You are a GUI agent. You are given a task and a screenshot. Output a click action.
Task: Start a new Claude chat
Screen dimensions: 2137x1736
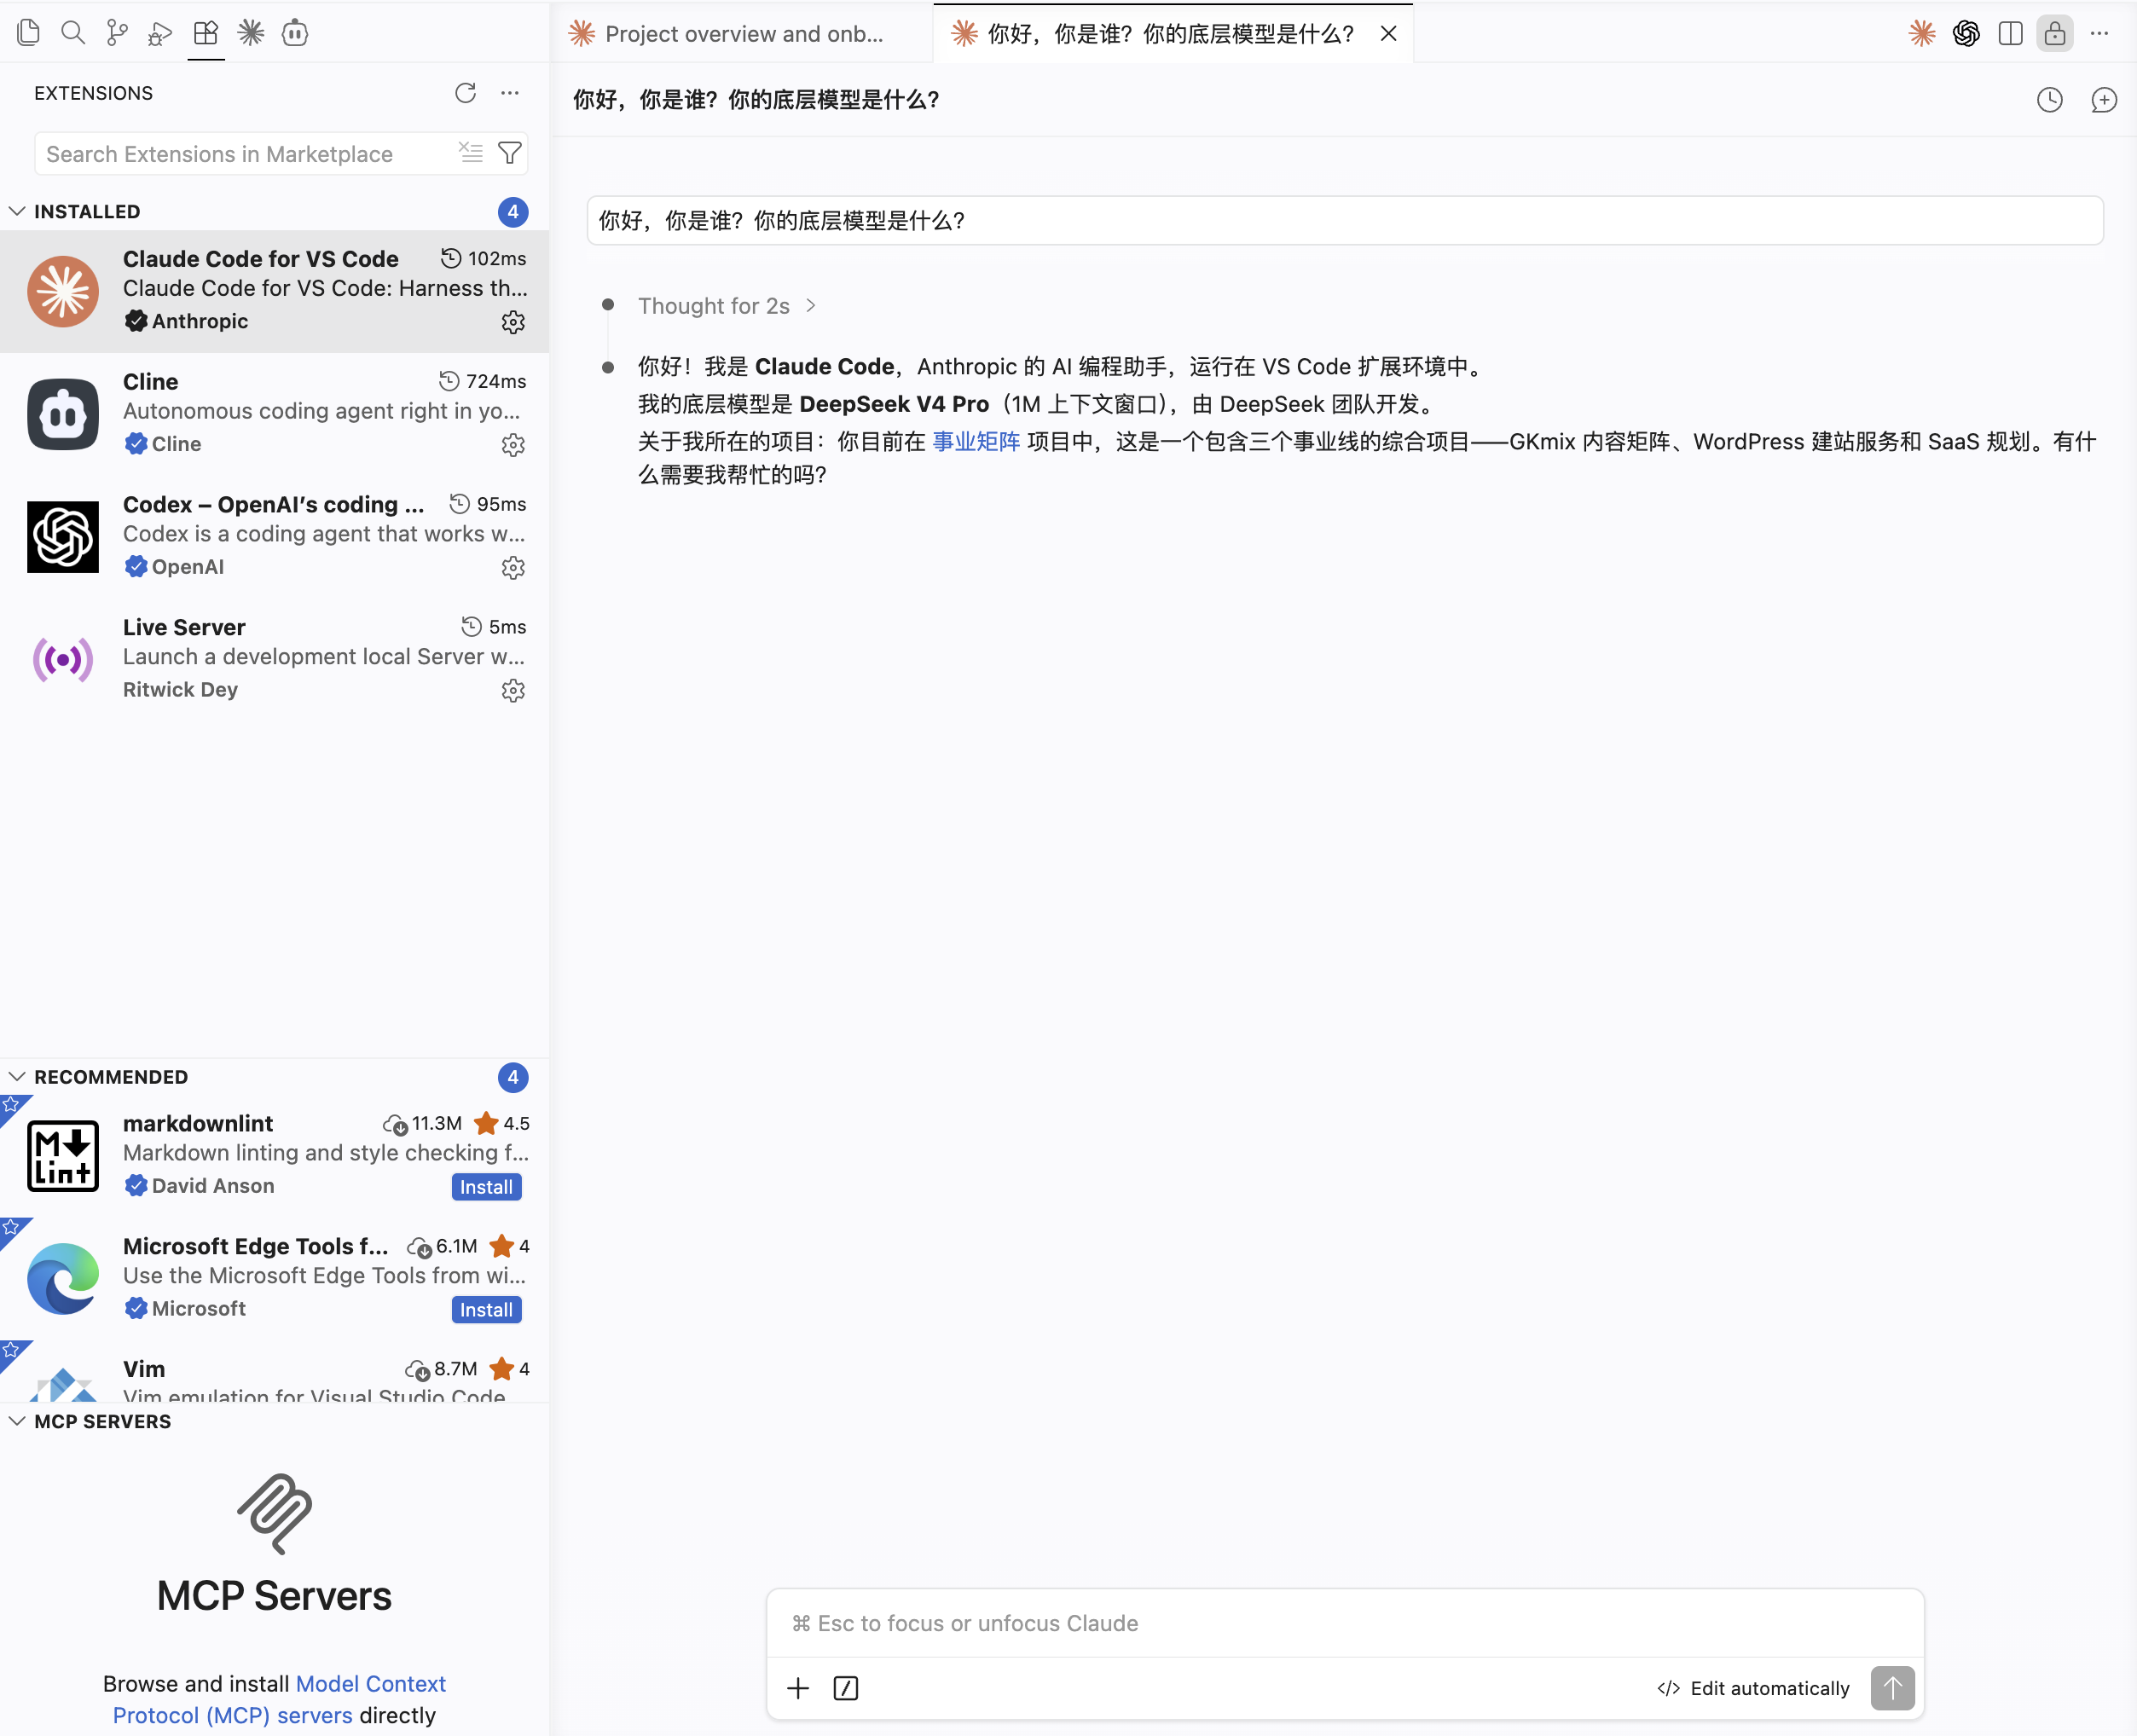click(x=2104, y=100)
